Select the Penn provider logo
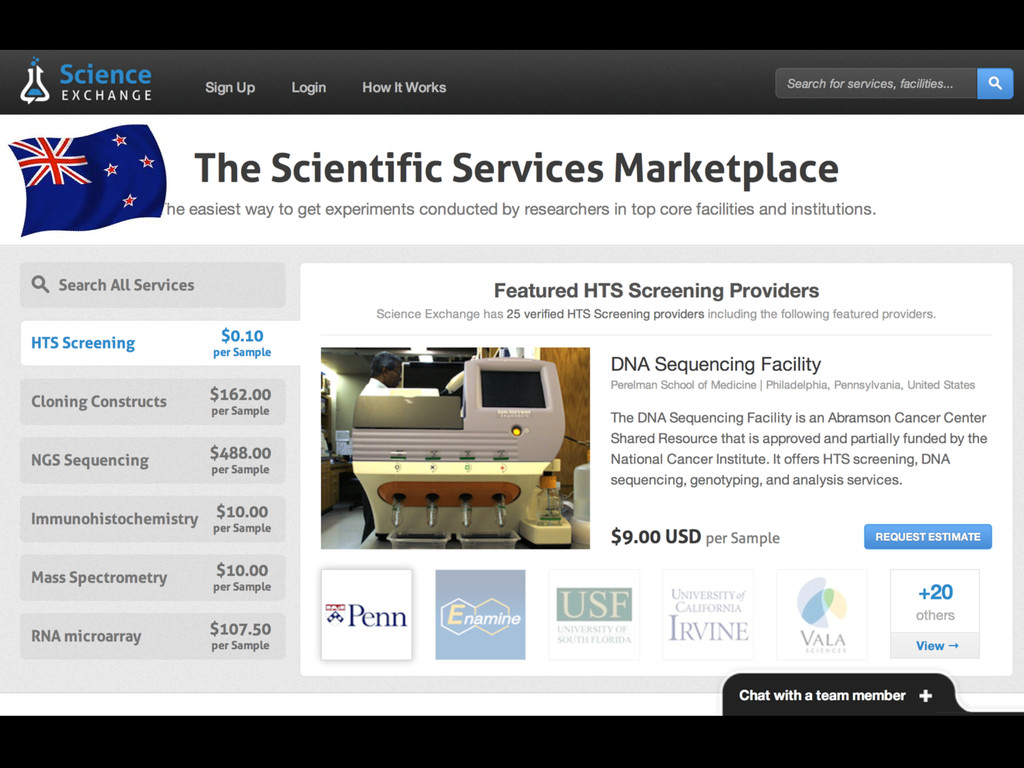This screenshot has width=1024, height=768. (366, 615)
